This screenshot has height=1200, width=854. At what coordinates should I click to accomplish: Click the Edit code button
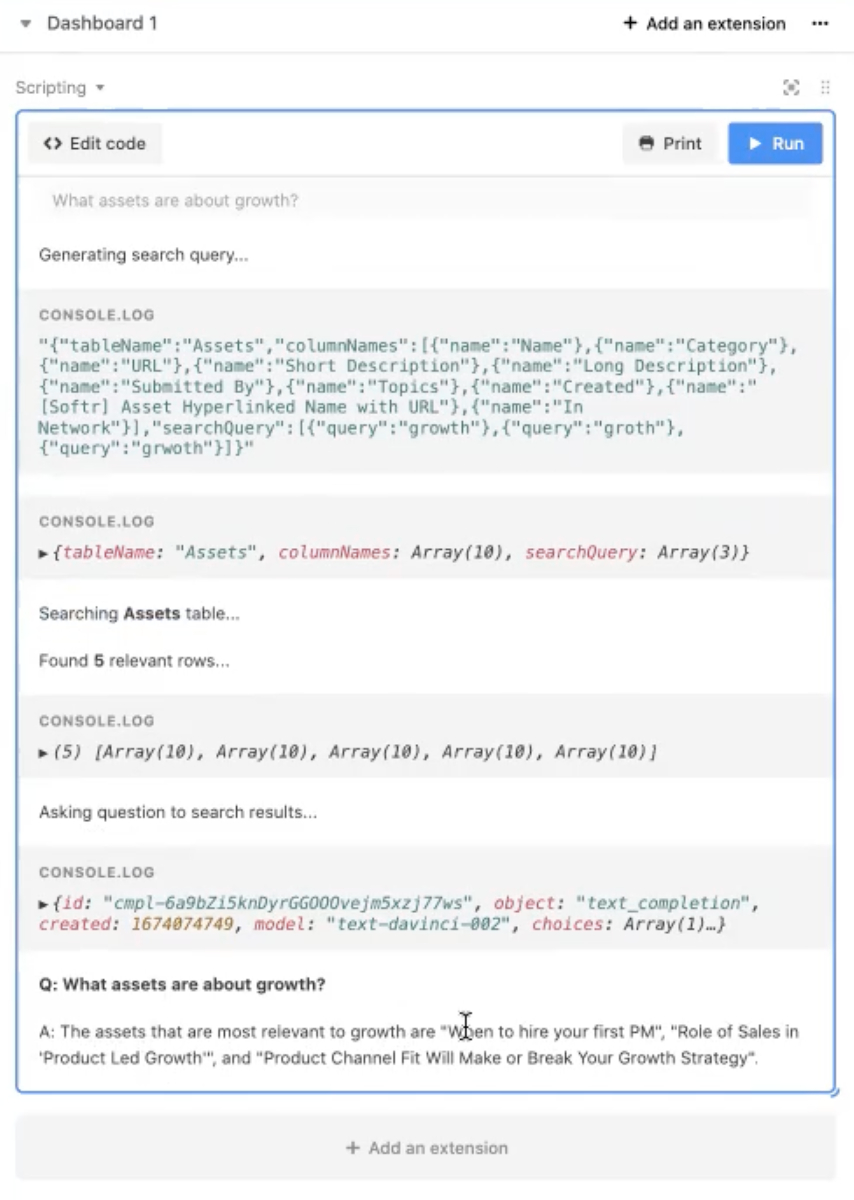tap(95, 144)
